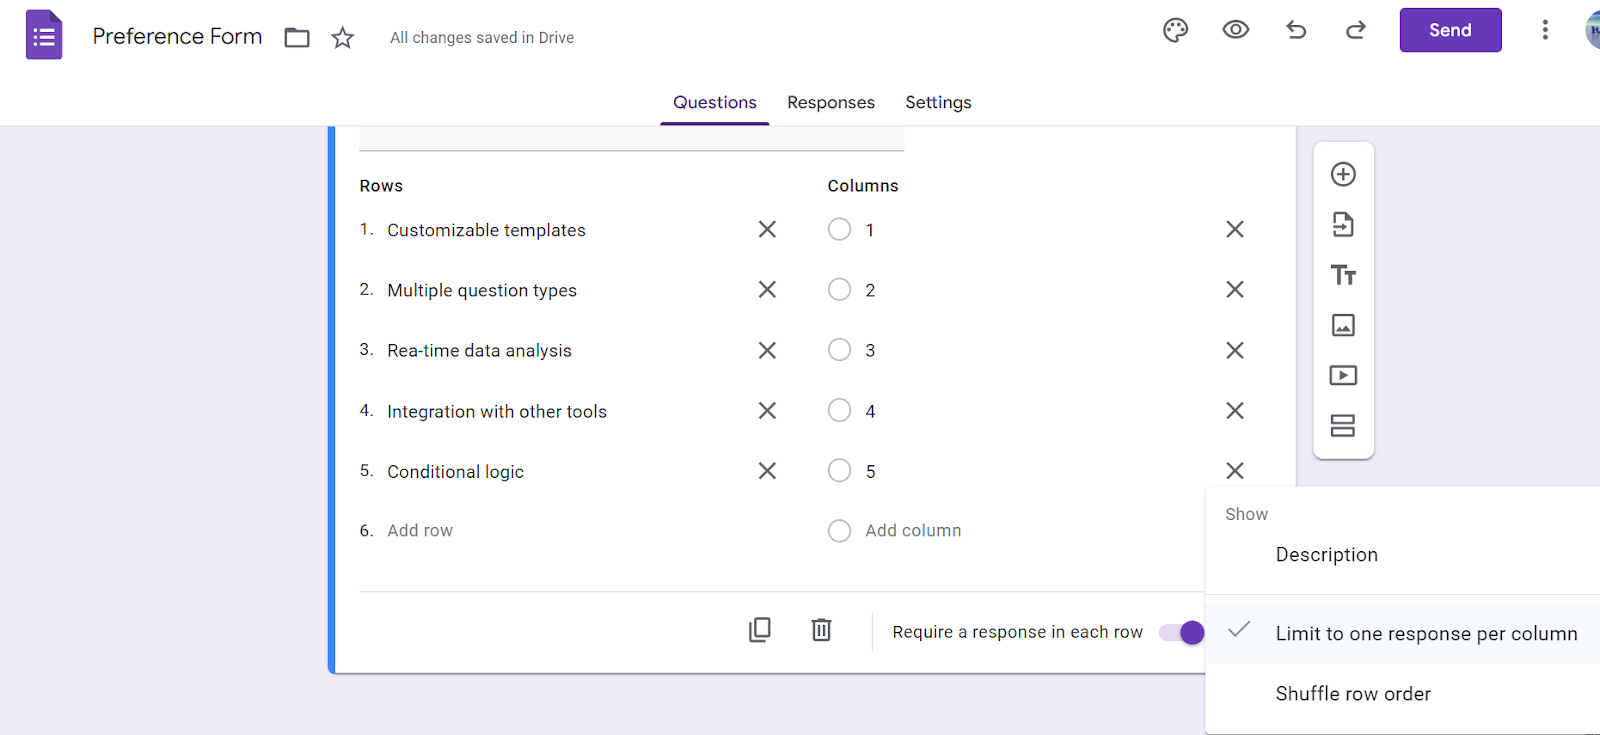
Task: Switch to the Questions tab
Action: 715,102
